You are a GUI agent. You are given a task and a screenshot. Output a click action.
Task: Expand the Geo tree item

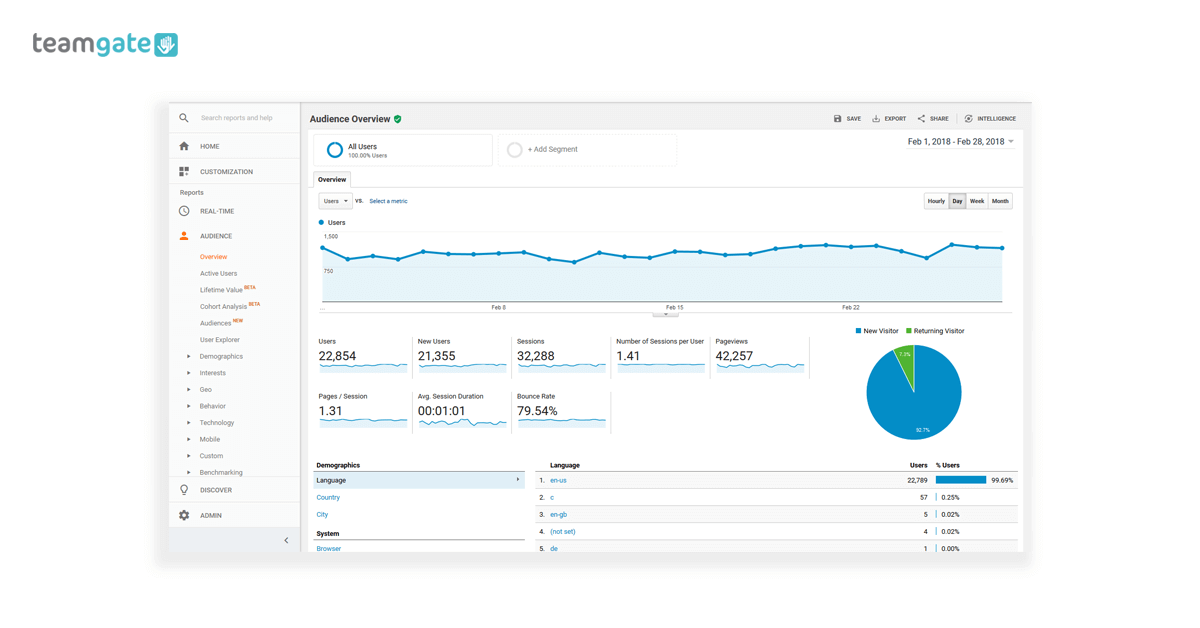pos(188,389)
